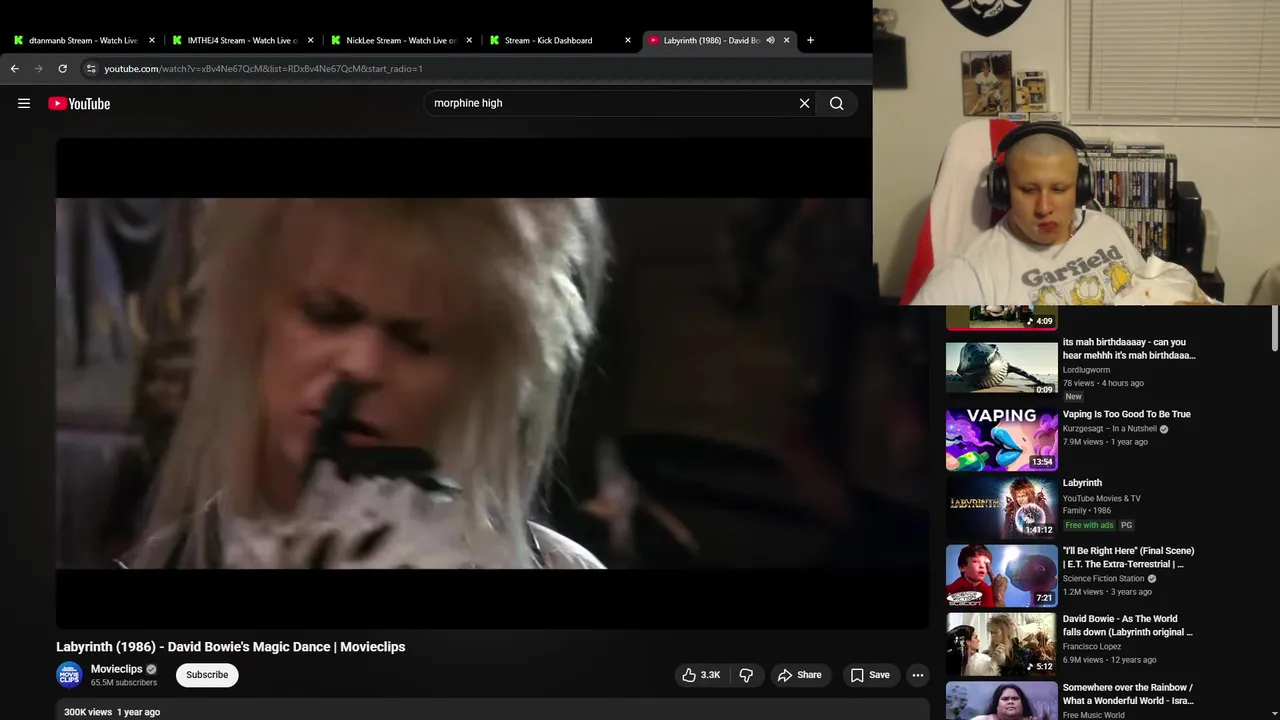The image size is (1280, 720).
Task: Save the video to a playlist
Action: (870, 675)
